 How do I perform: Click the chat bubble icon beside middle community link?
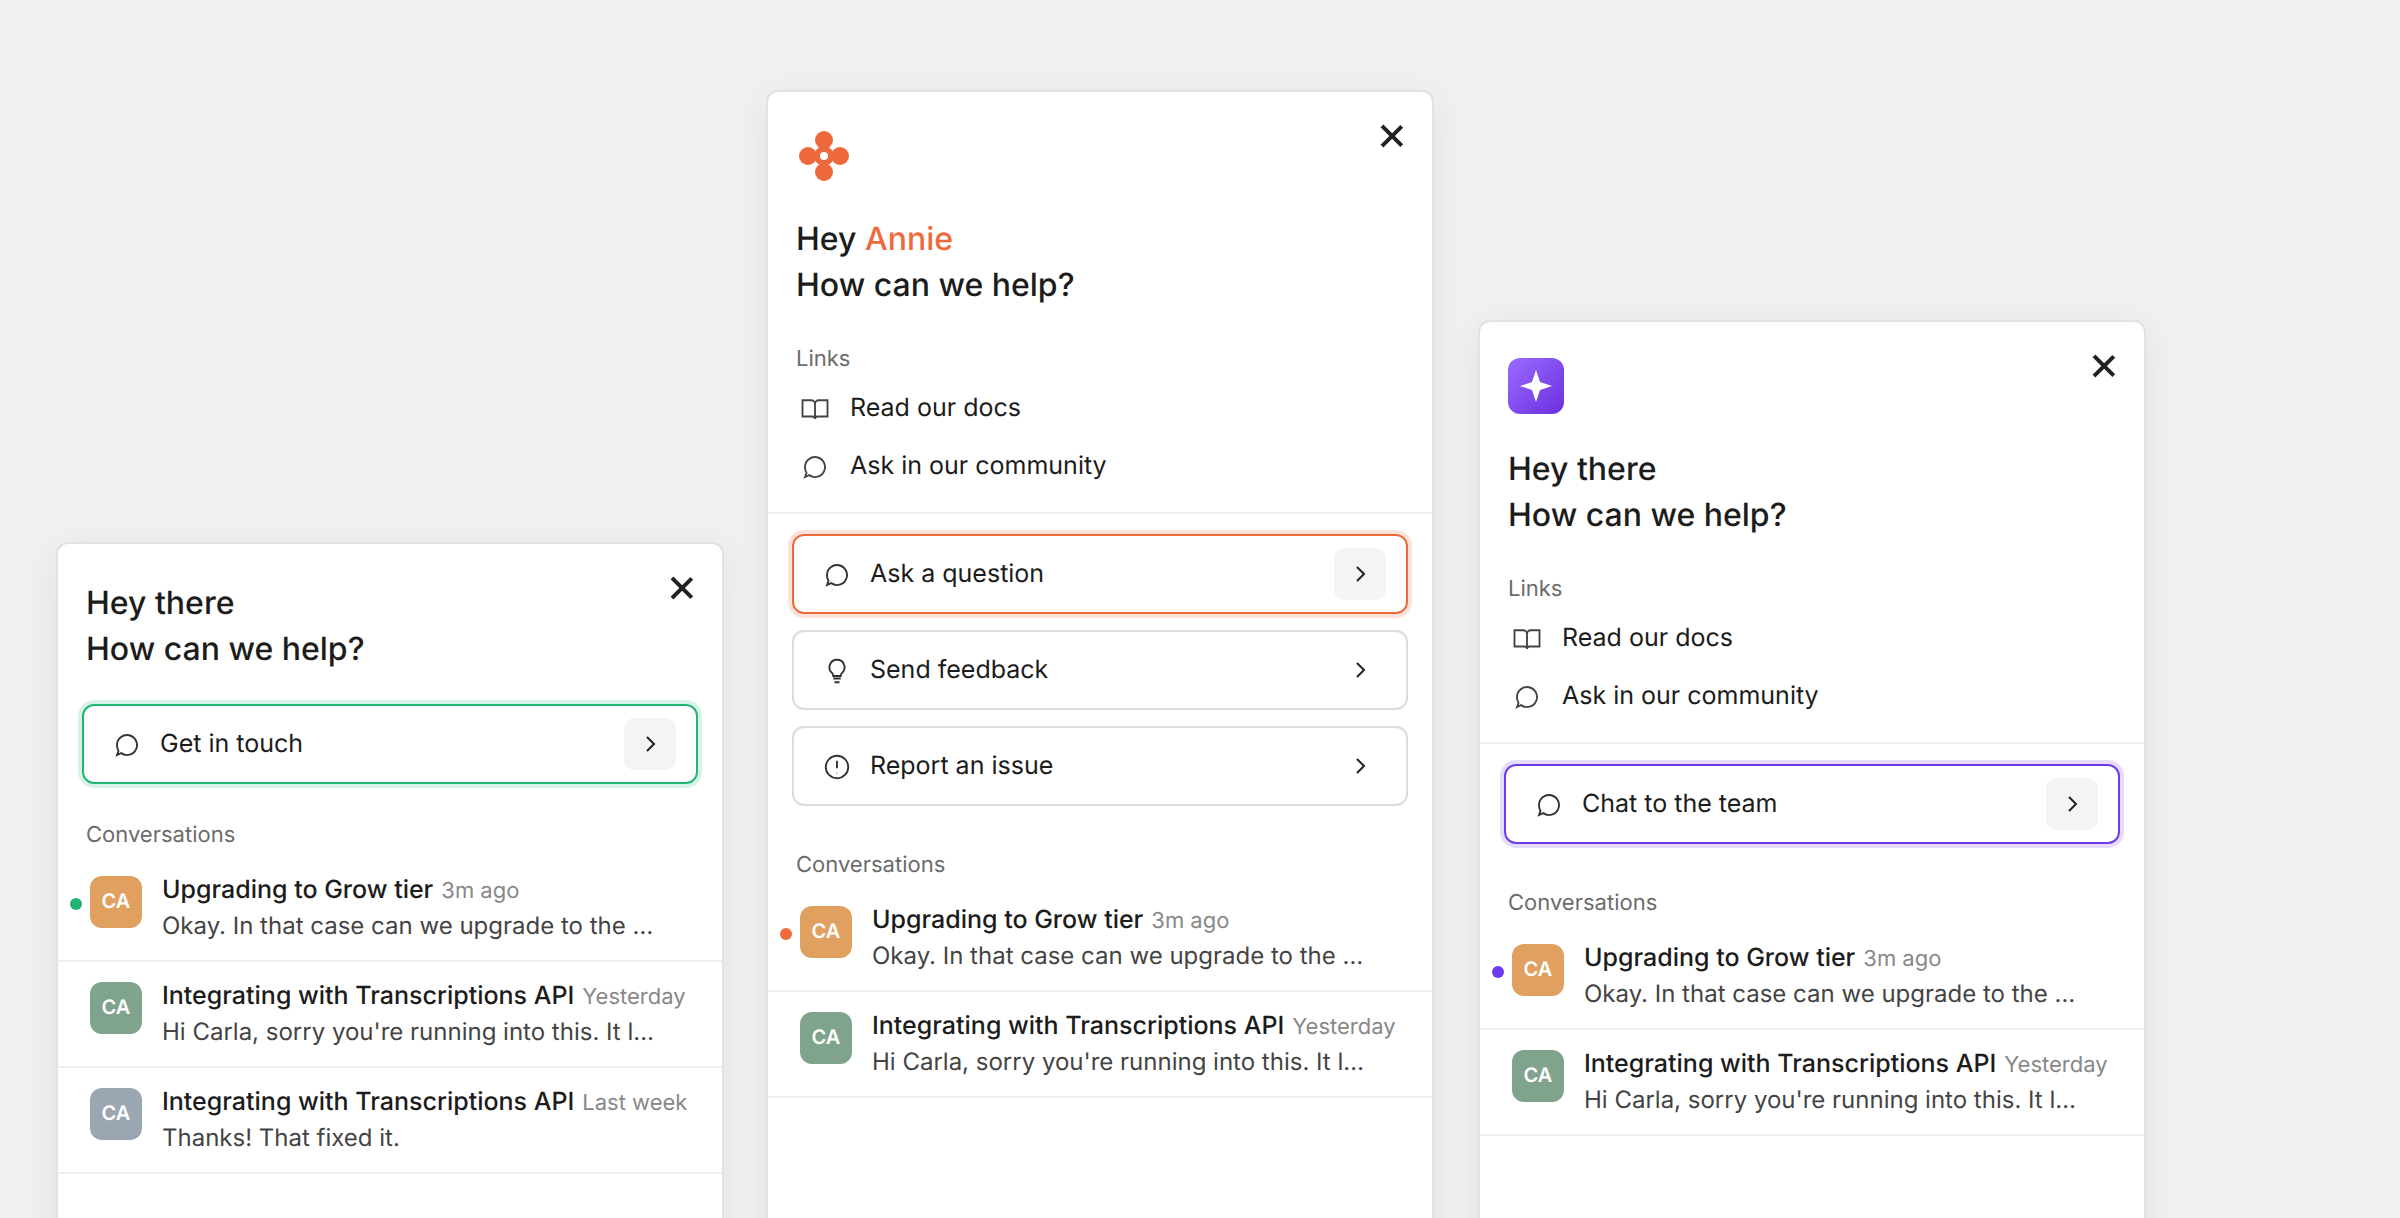(815, 467)
